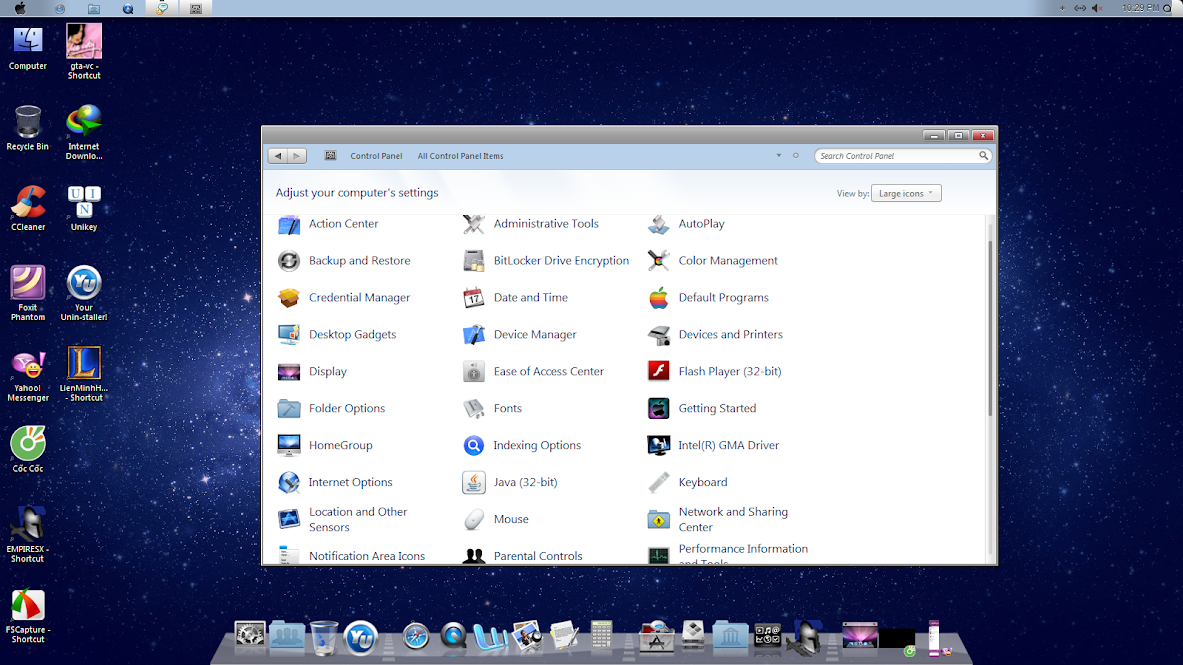Open the Devices and Printers icon
This screenshot has width=1183, height=665.
pyautogui.click(x=659, y=335)
